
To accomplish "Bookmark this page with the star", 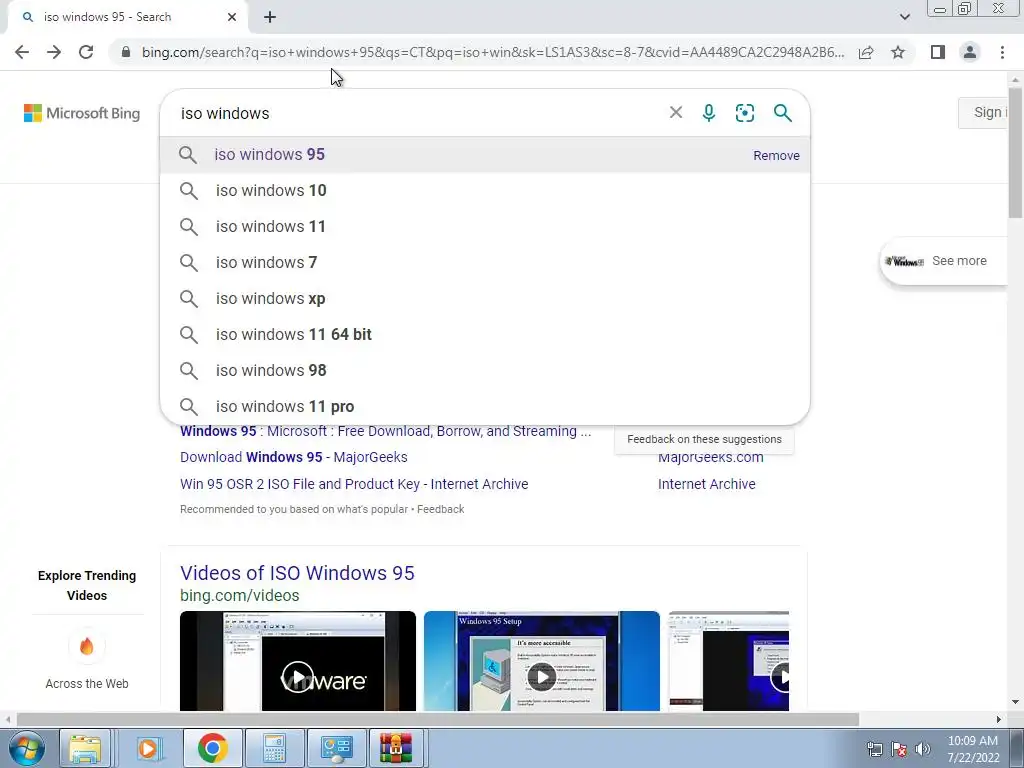I will [898, 52].
